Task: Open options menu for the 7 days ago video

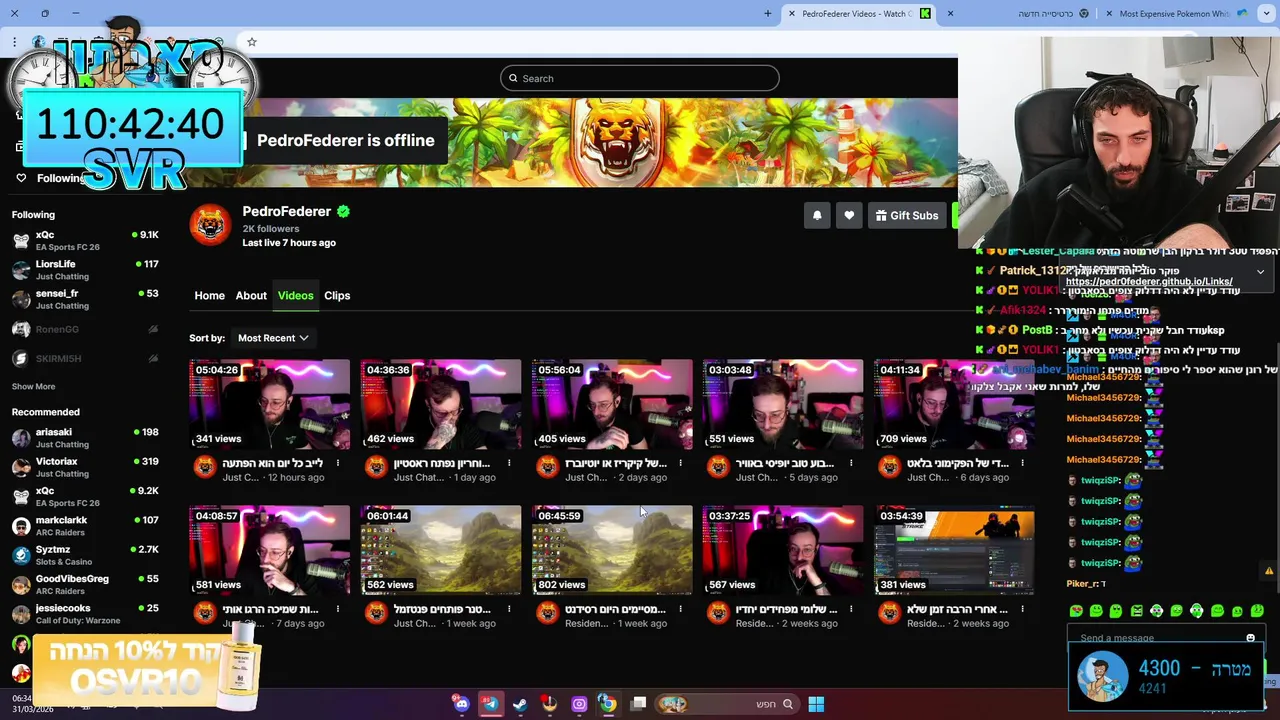Action: pyautogui.click(x=338, y=609)
